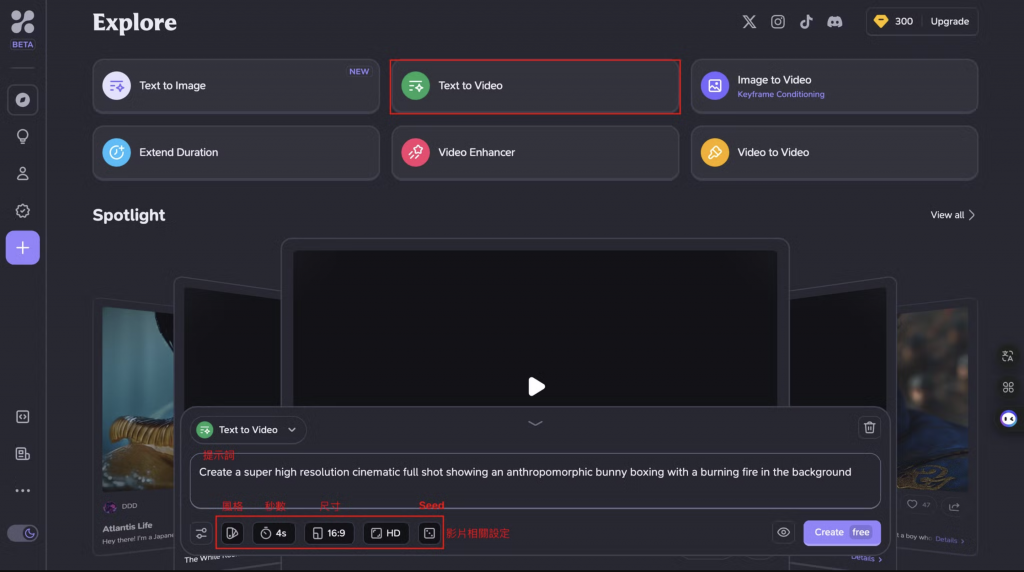1024x572 pixels.
Task: Open the chat assistant robot icon
Action: click(x=1008, y=419)
